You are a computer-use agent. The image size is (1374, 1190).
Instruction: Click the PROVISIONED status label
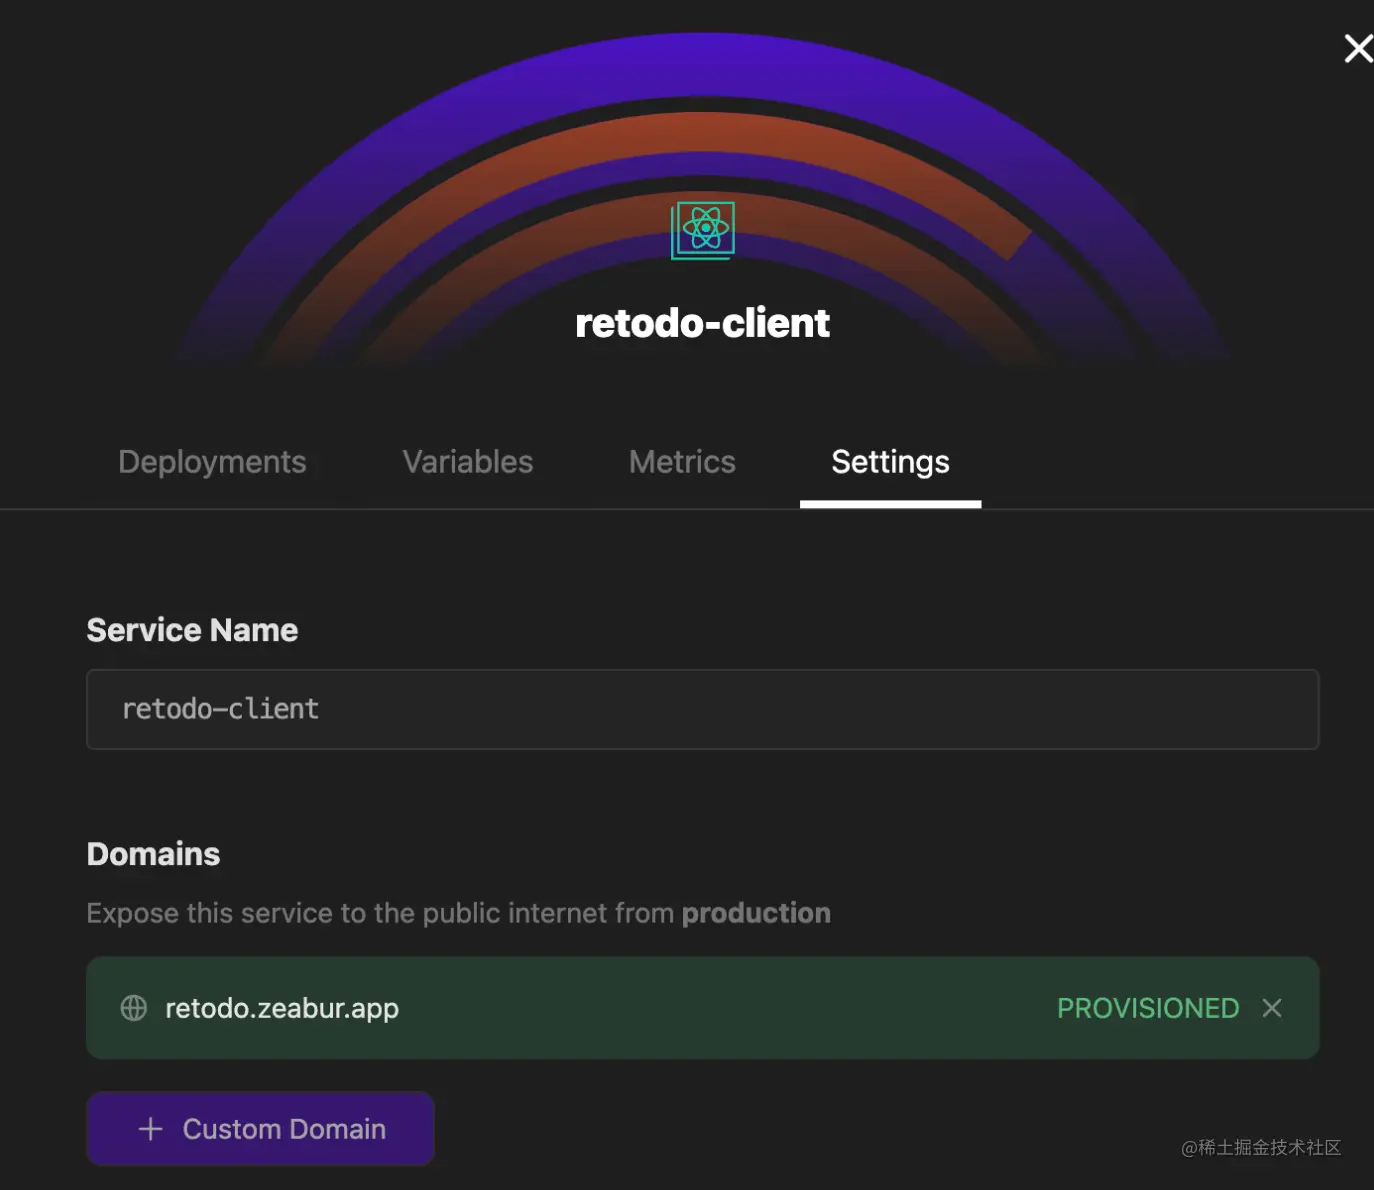pyautogui.click(x=1148, y=1008)
